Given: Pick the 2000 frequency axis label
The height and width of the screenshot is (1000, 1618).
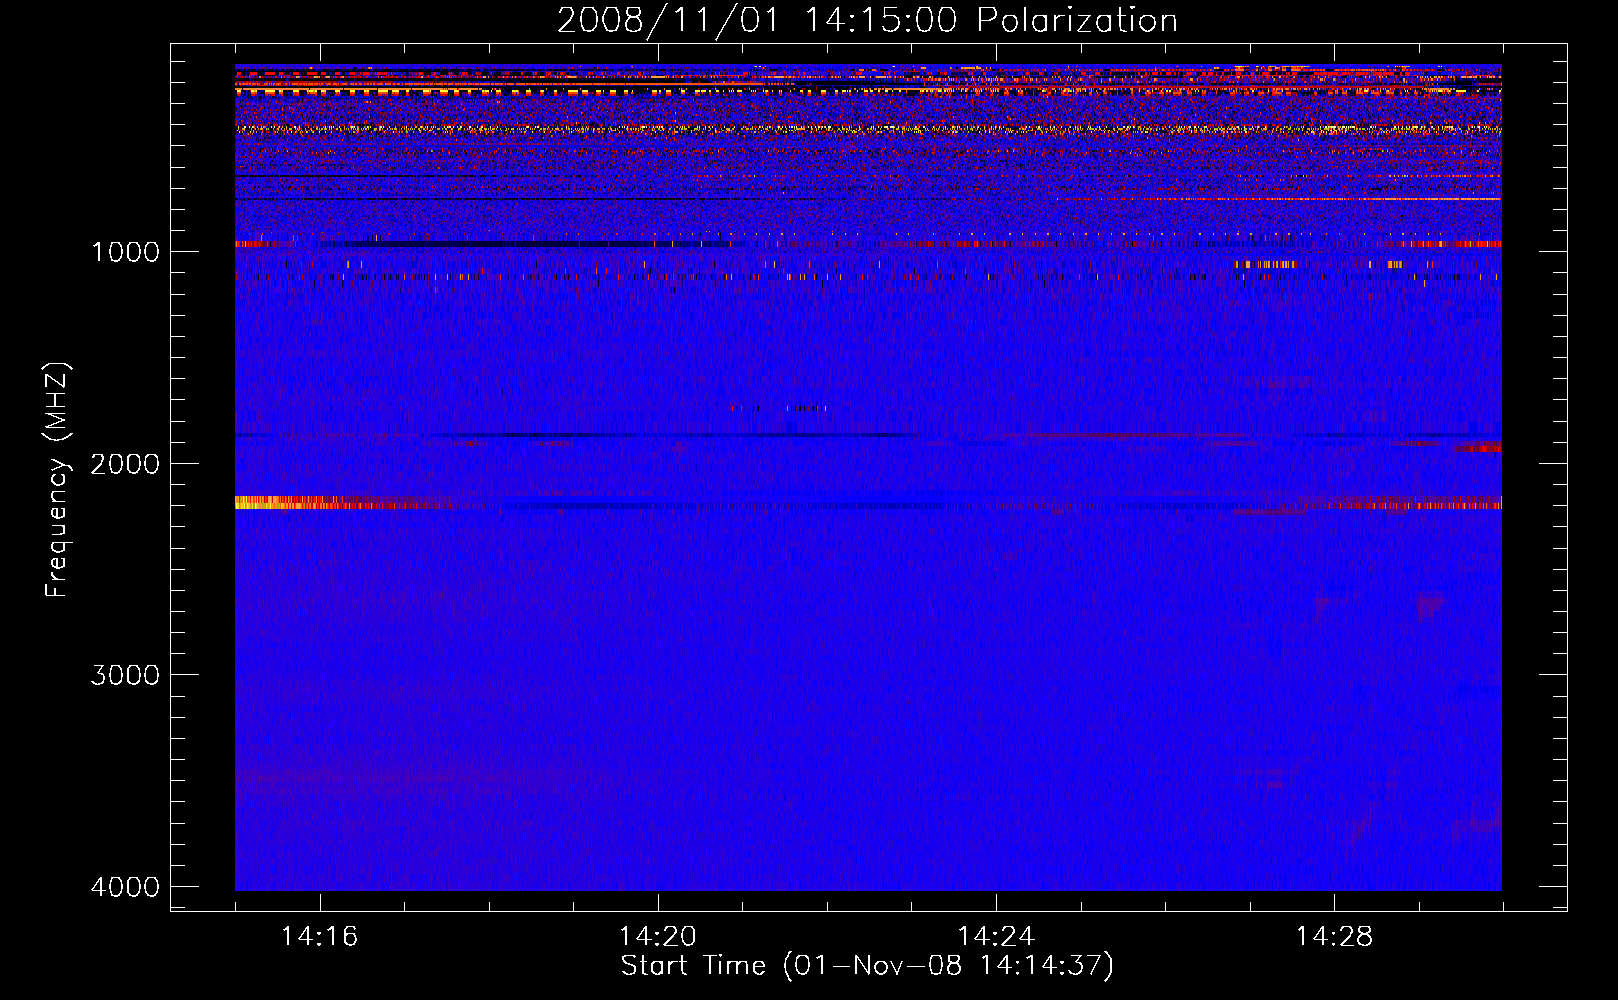Looking at the screenshot, I should (125, 463).
